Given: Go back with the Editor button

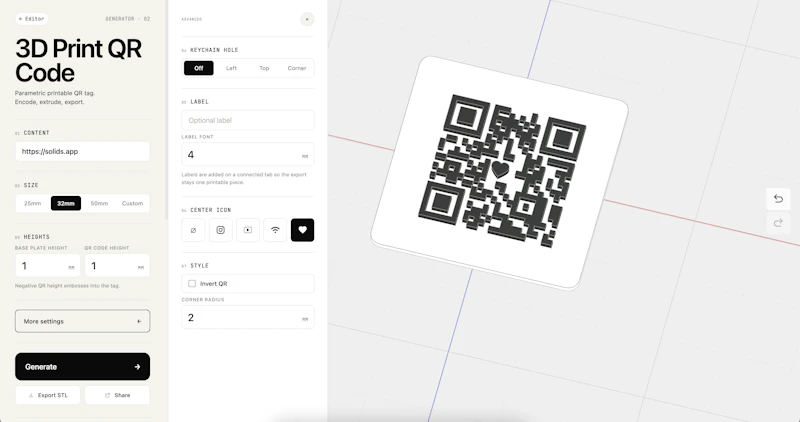Looking at the screenshot, I should 32,19.
